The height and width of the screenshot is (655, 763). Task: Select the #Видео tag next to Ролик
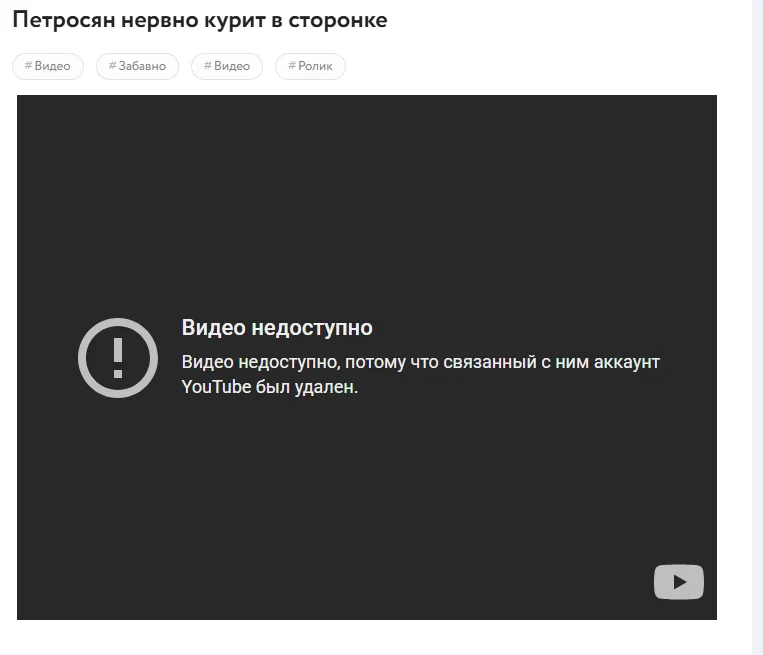click(227, 66)
